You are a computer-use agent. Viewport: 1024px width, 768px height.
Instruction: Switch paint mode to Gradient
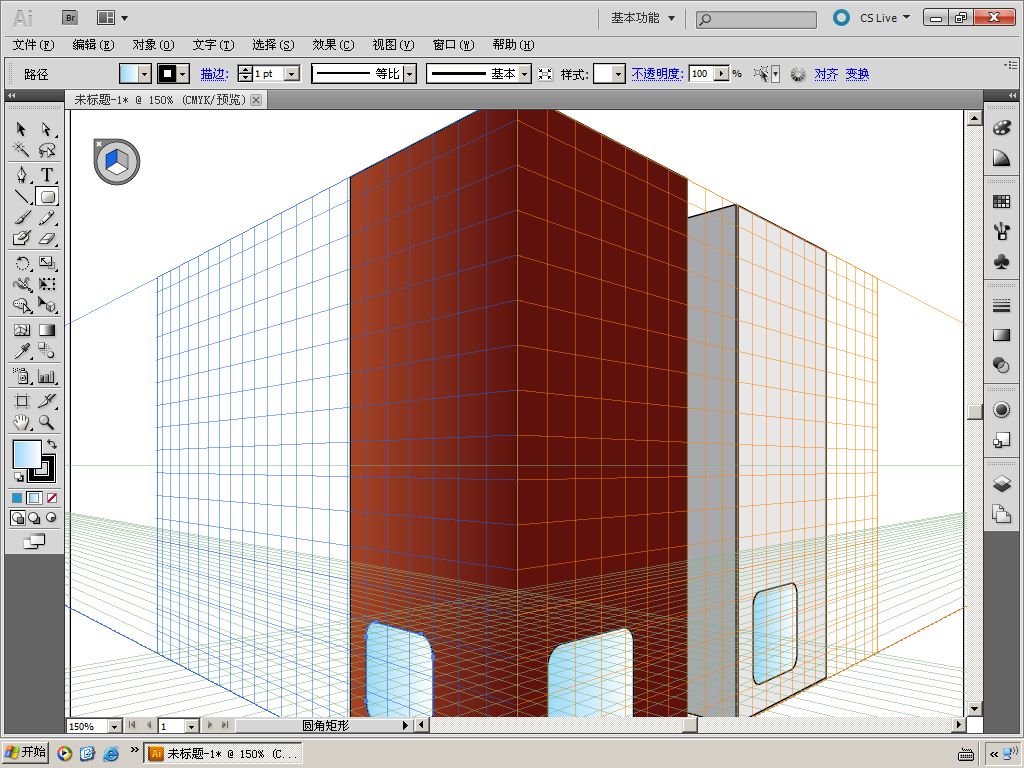pos(34,498)
